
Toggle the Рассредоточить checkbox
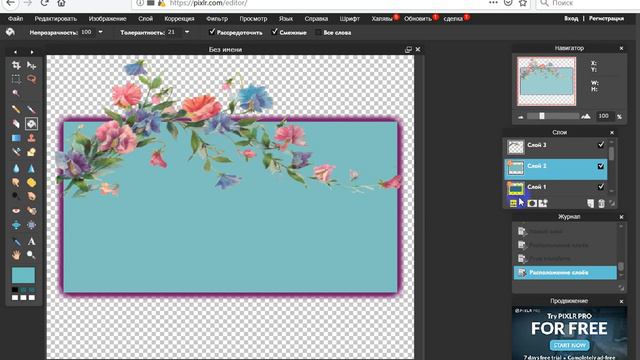point(212,32)
